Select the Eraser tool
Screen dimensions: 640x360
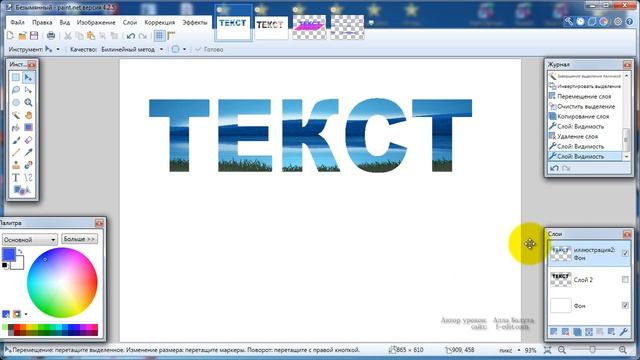point(28,140)
